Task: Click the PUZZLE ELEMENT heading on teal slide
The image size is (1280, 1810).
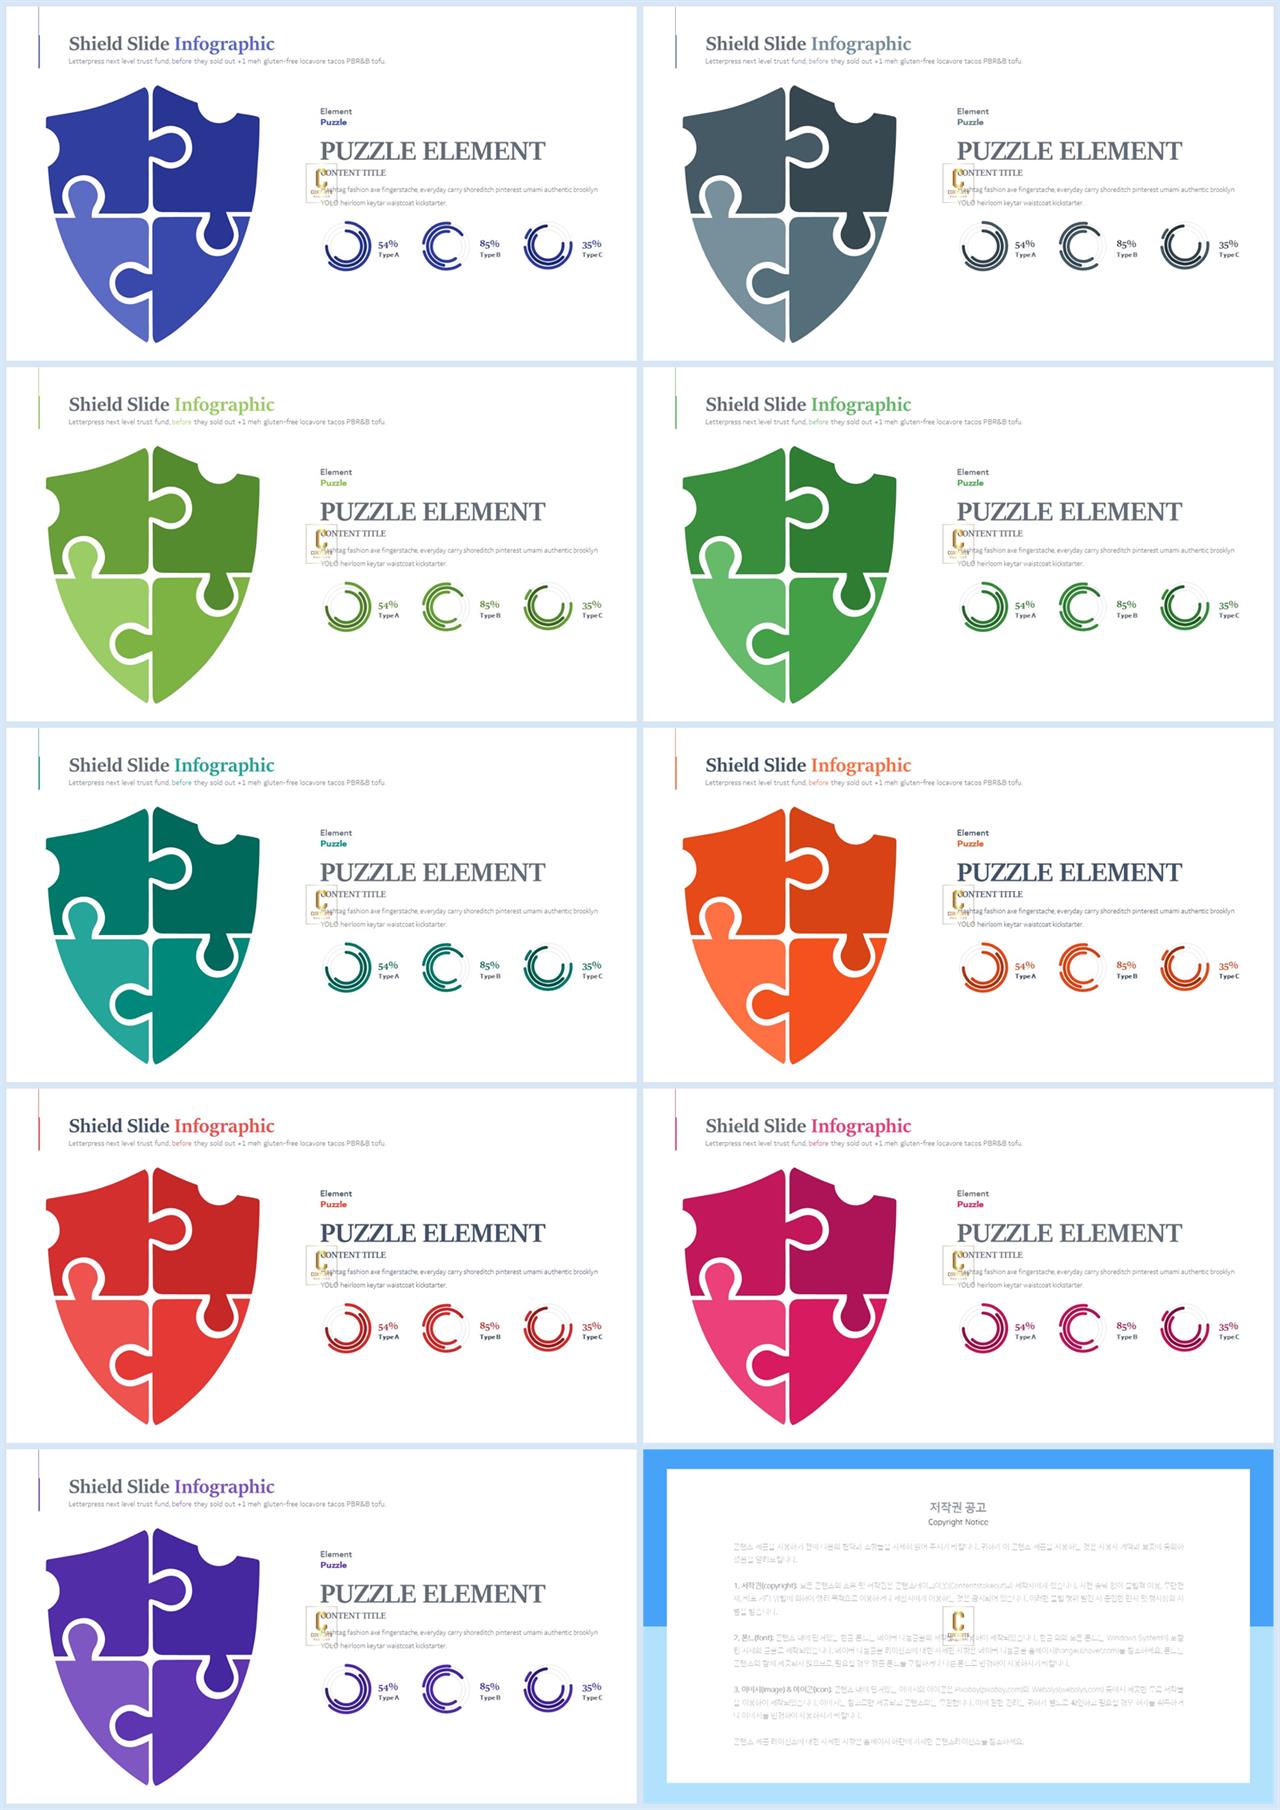Action: click(x=432, y=872)
